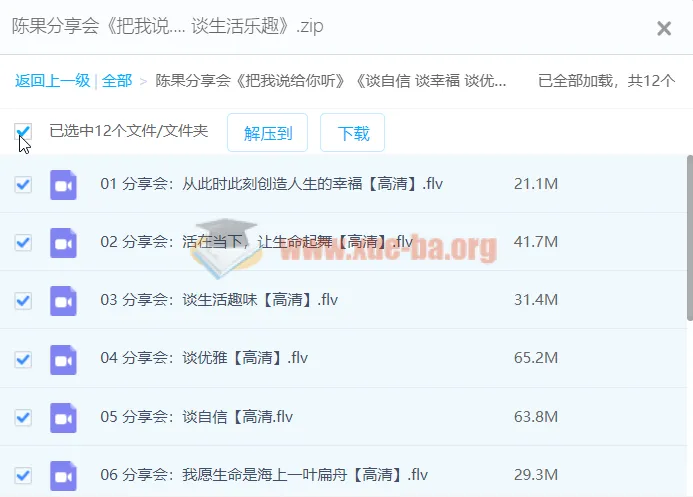Viewport: 693px width, 497px height.
Task: Open the 全部 breadcrumb link
Action: click(x=116, y=81)
